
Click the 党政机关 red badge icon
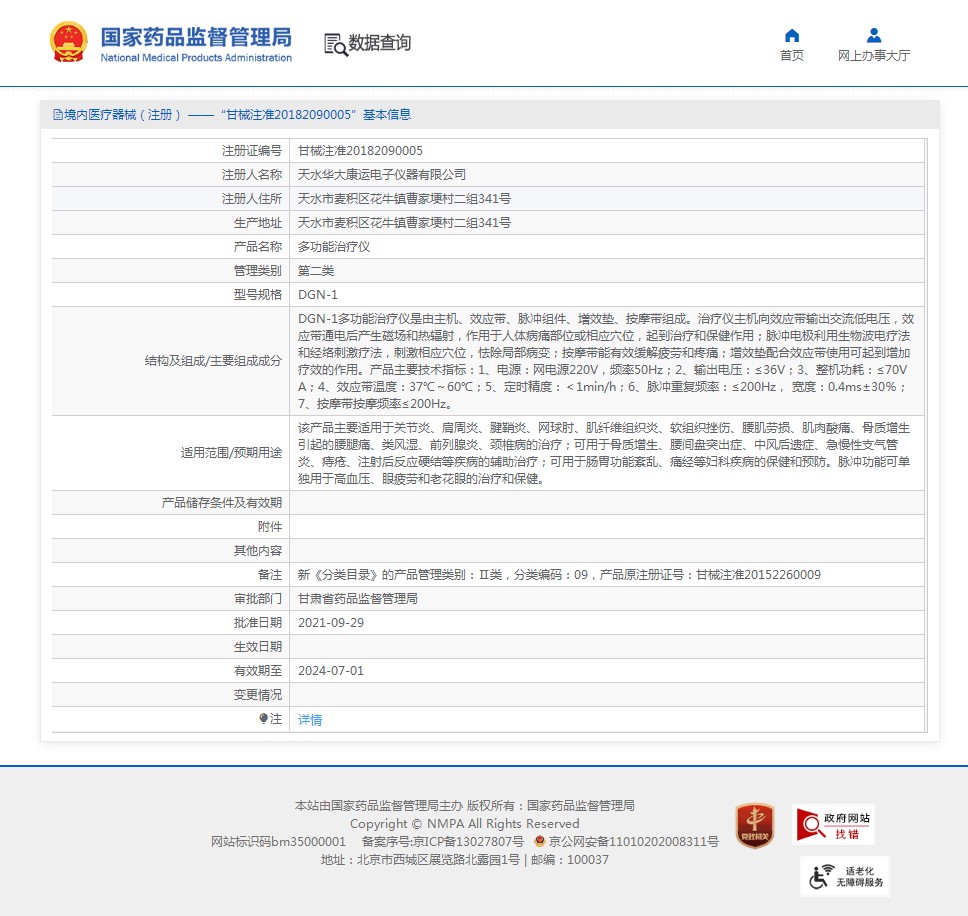pyautogui.click(x=754, y=825)
